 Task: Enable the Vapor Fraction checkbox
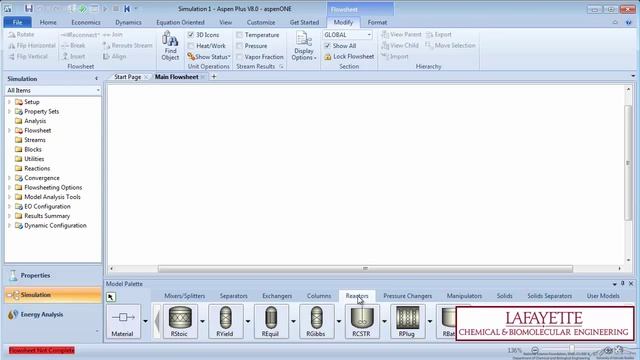tap(240, 57)
